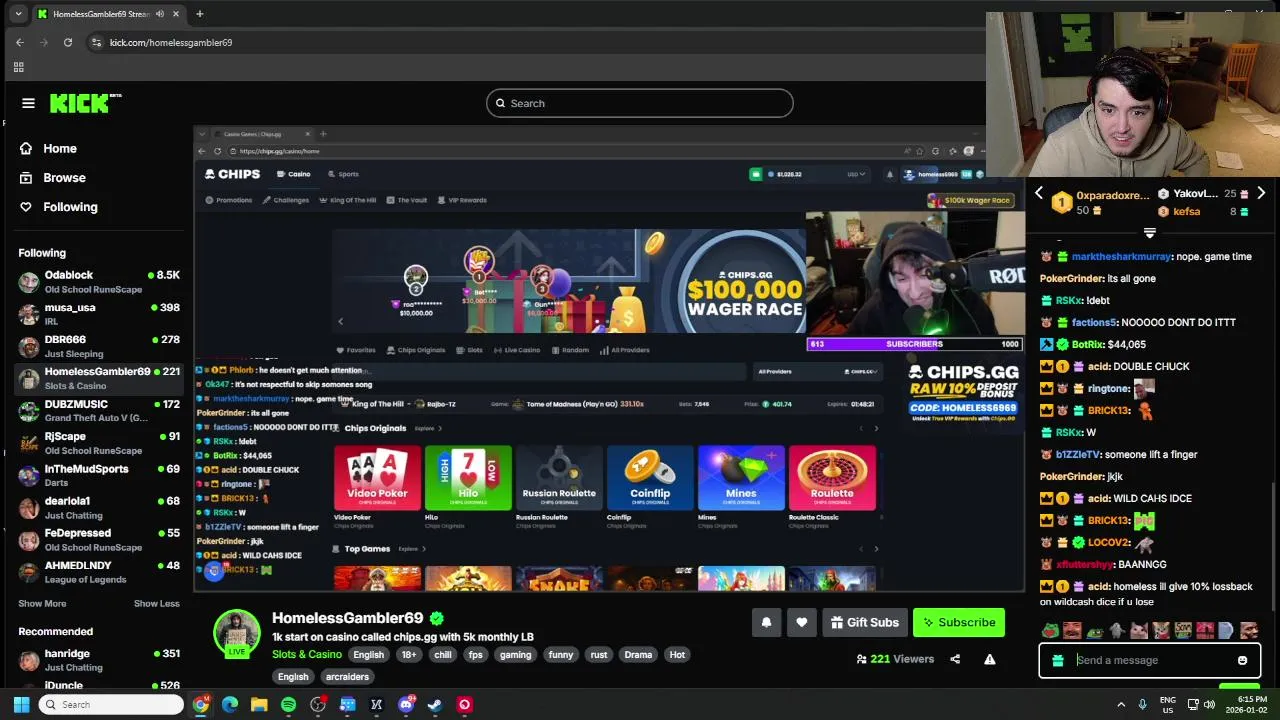Report stream using the warning triangle icon
This screenshot has height=720, width=1280.
(989, 659)
